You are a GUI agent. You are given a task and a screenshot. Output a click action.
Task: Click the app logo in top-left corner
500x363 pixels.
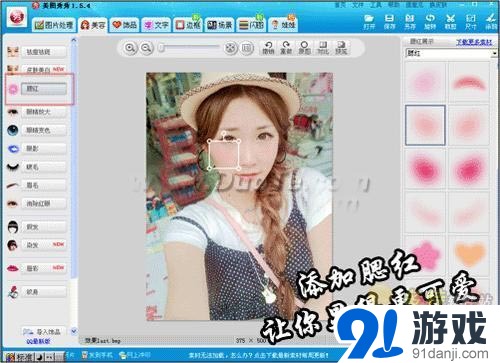17,17
